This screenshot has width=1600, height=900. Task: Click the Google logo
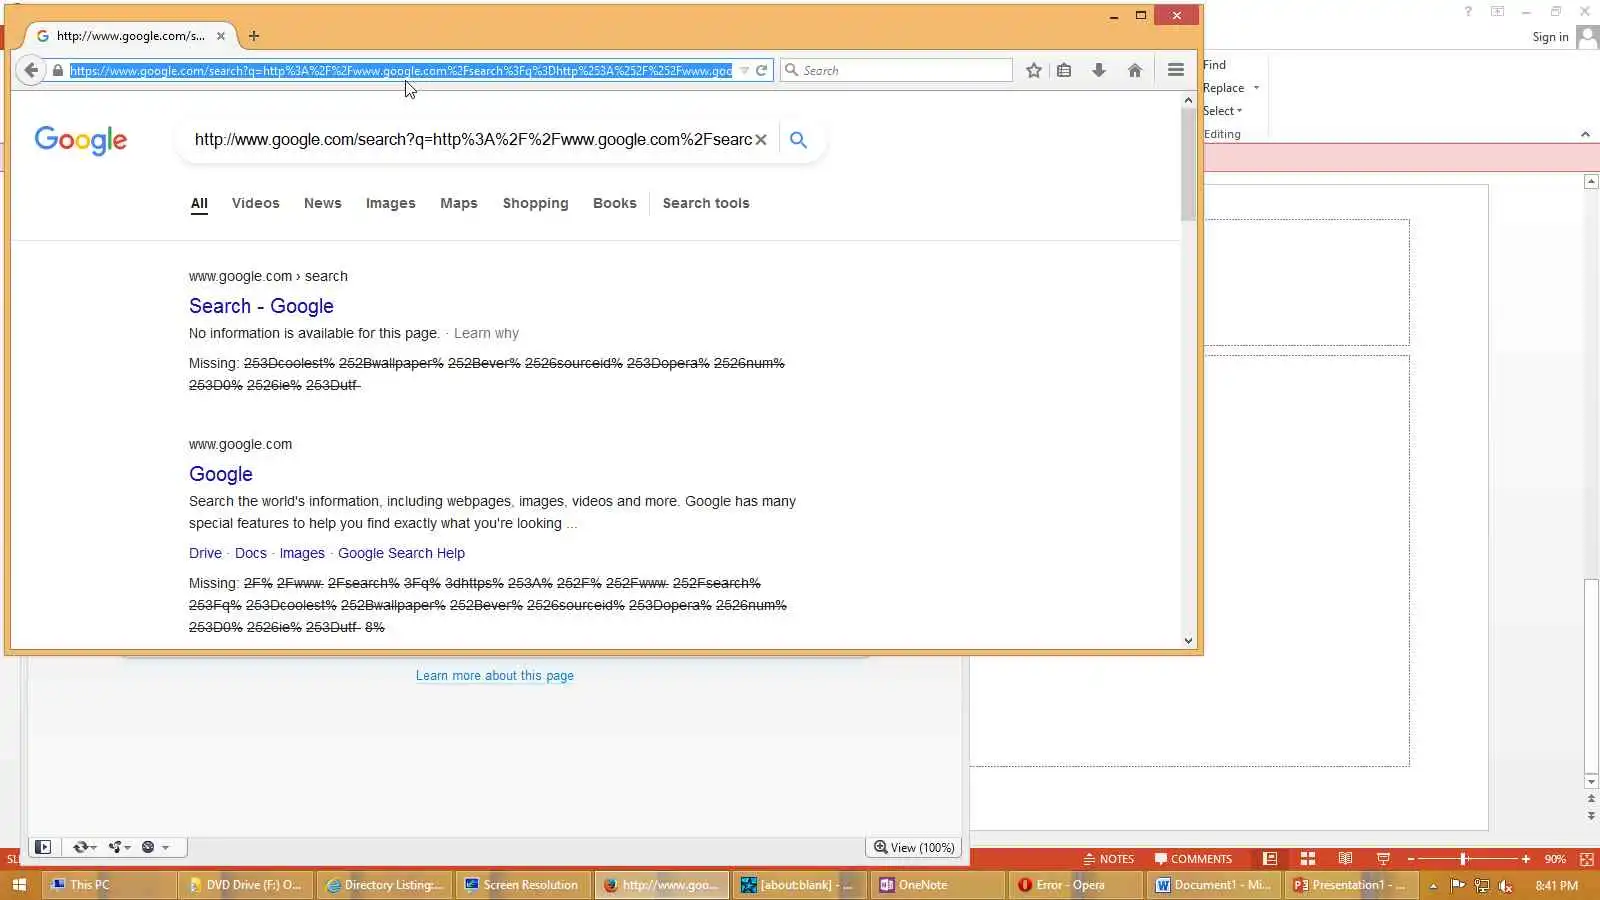click(x=81, y=141)
